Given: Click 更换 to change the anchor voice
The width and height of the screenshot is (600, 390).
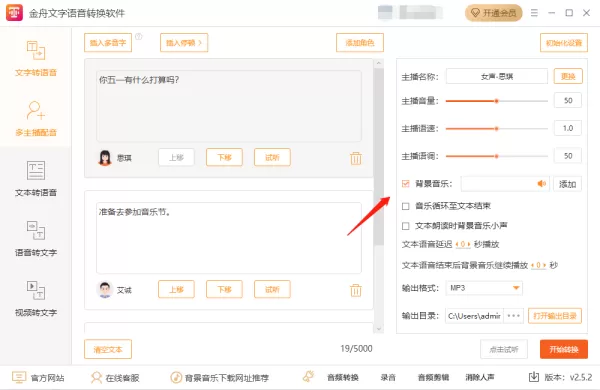Looking at the screenshot, I should (568, 76).
